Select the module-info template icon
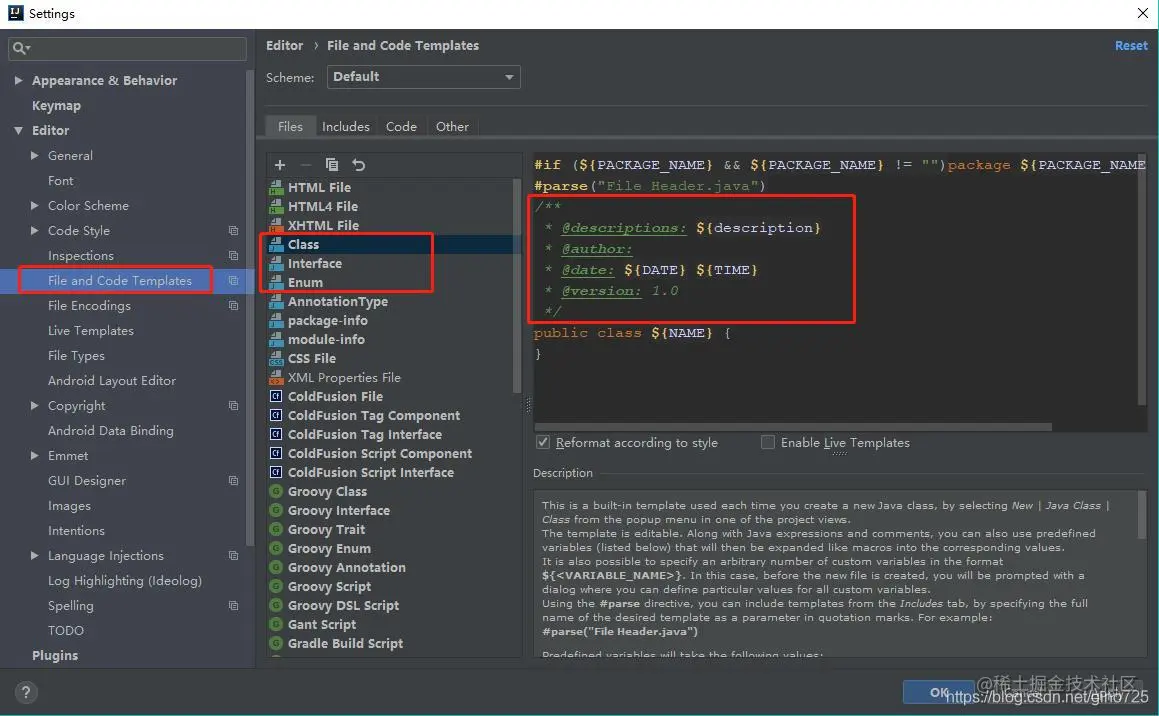This screenshot has height=716, width=1159. tap(276, 339)
